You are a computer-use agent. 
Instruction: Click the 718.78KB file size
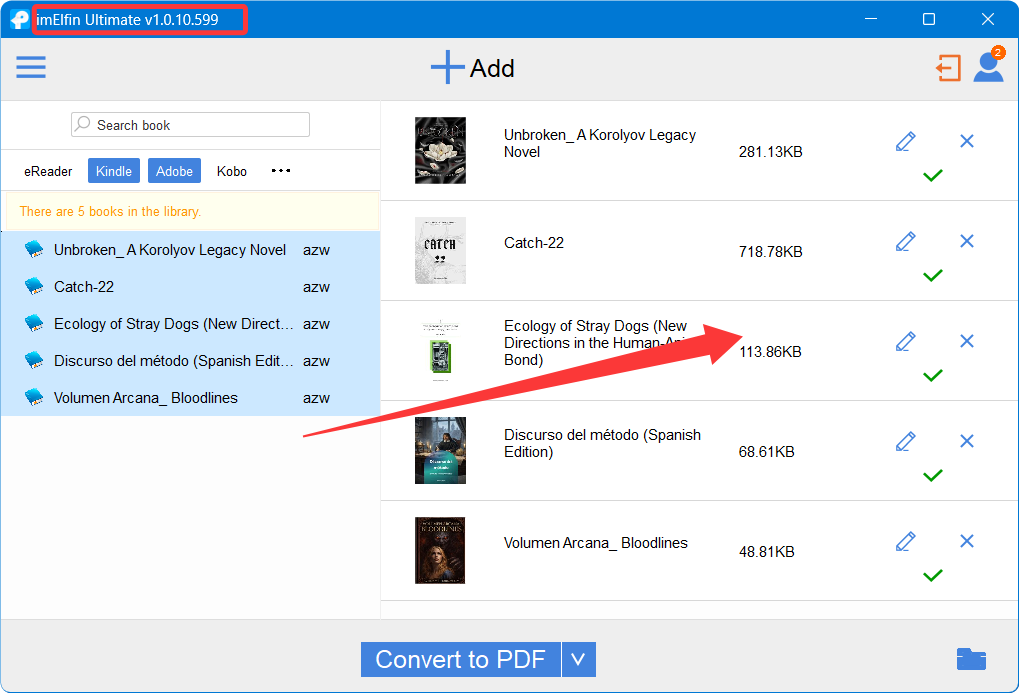pyautogui.click(x=770, y=252)
